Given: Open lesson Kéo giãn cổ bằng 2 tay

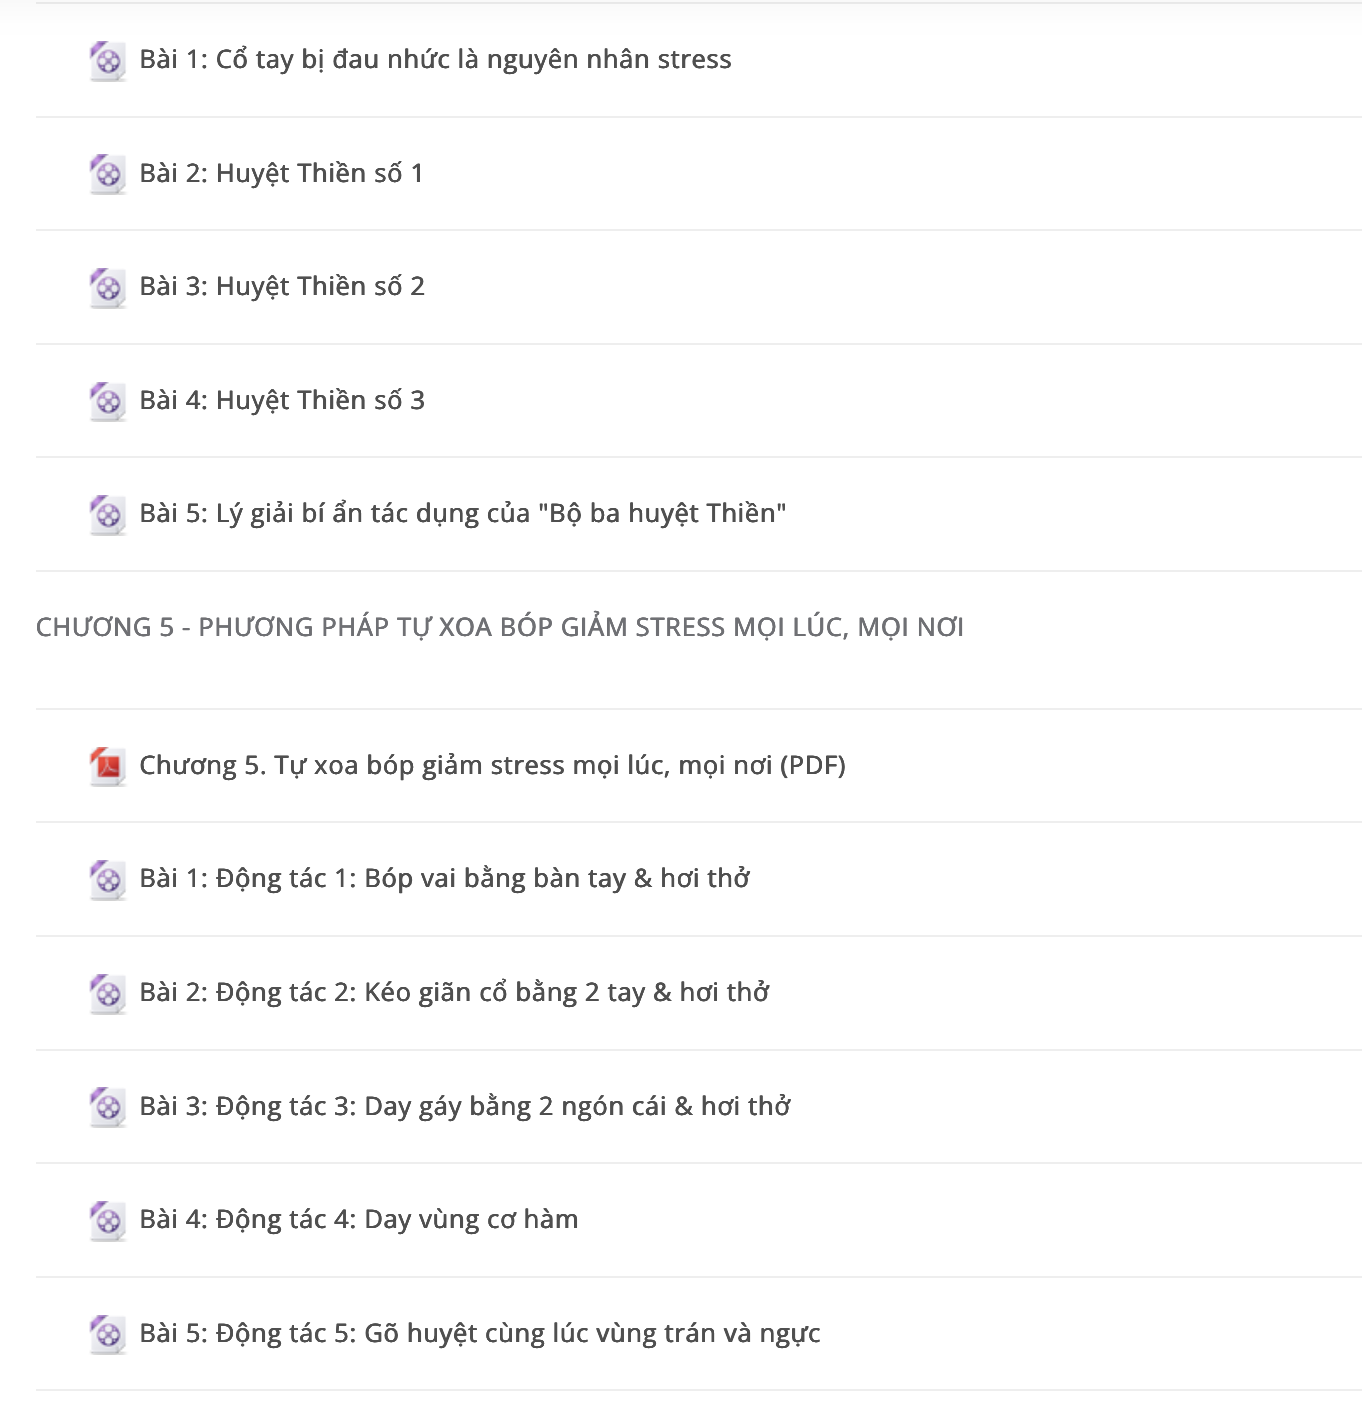Looking at the screenshot, I should [x=454, y=993].
